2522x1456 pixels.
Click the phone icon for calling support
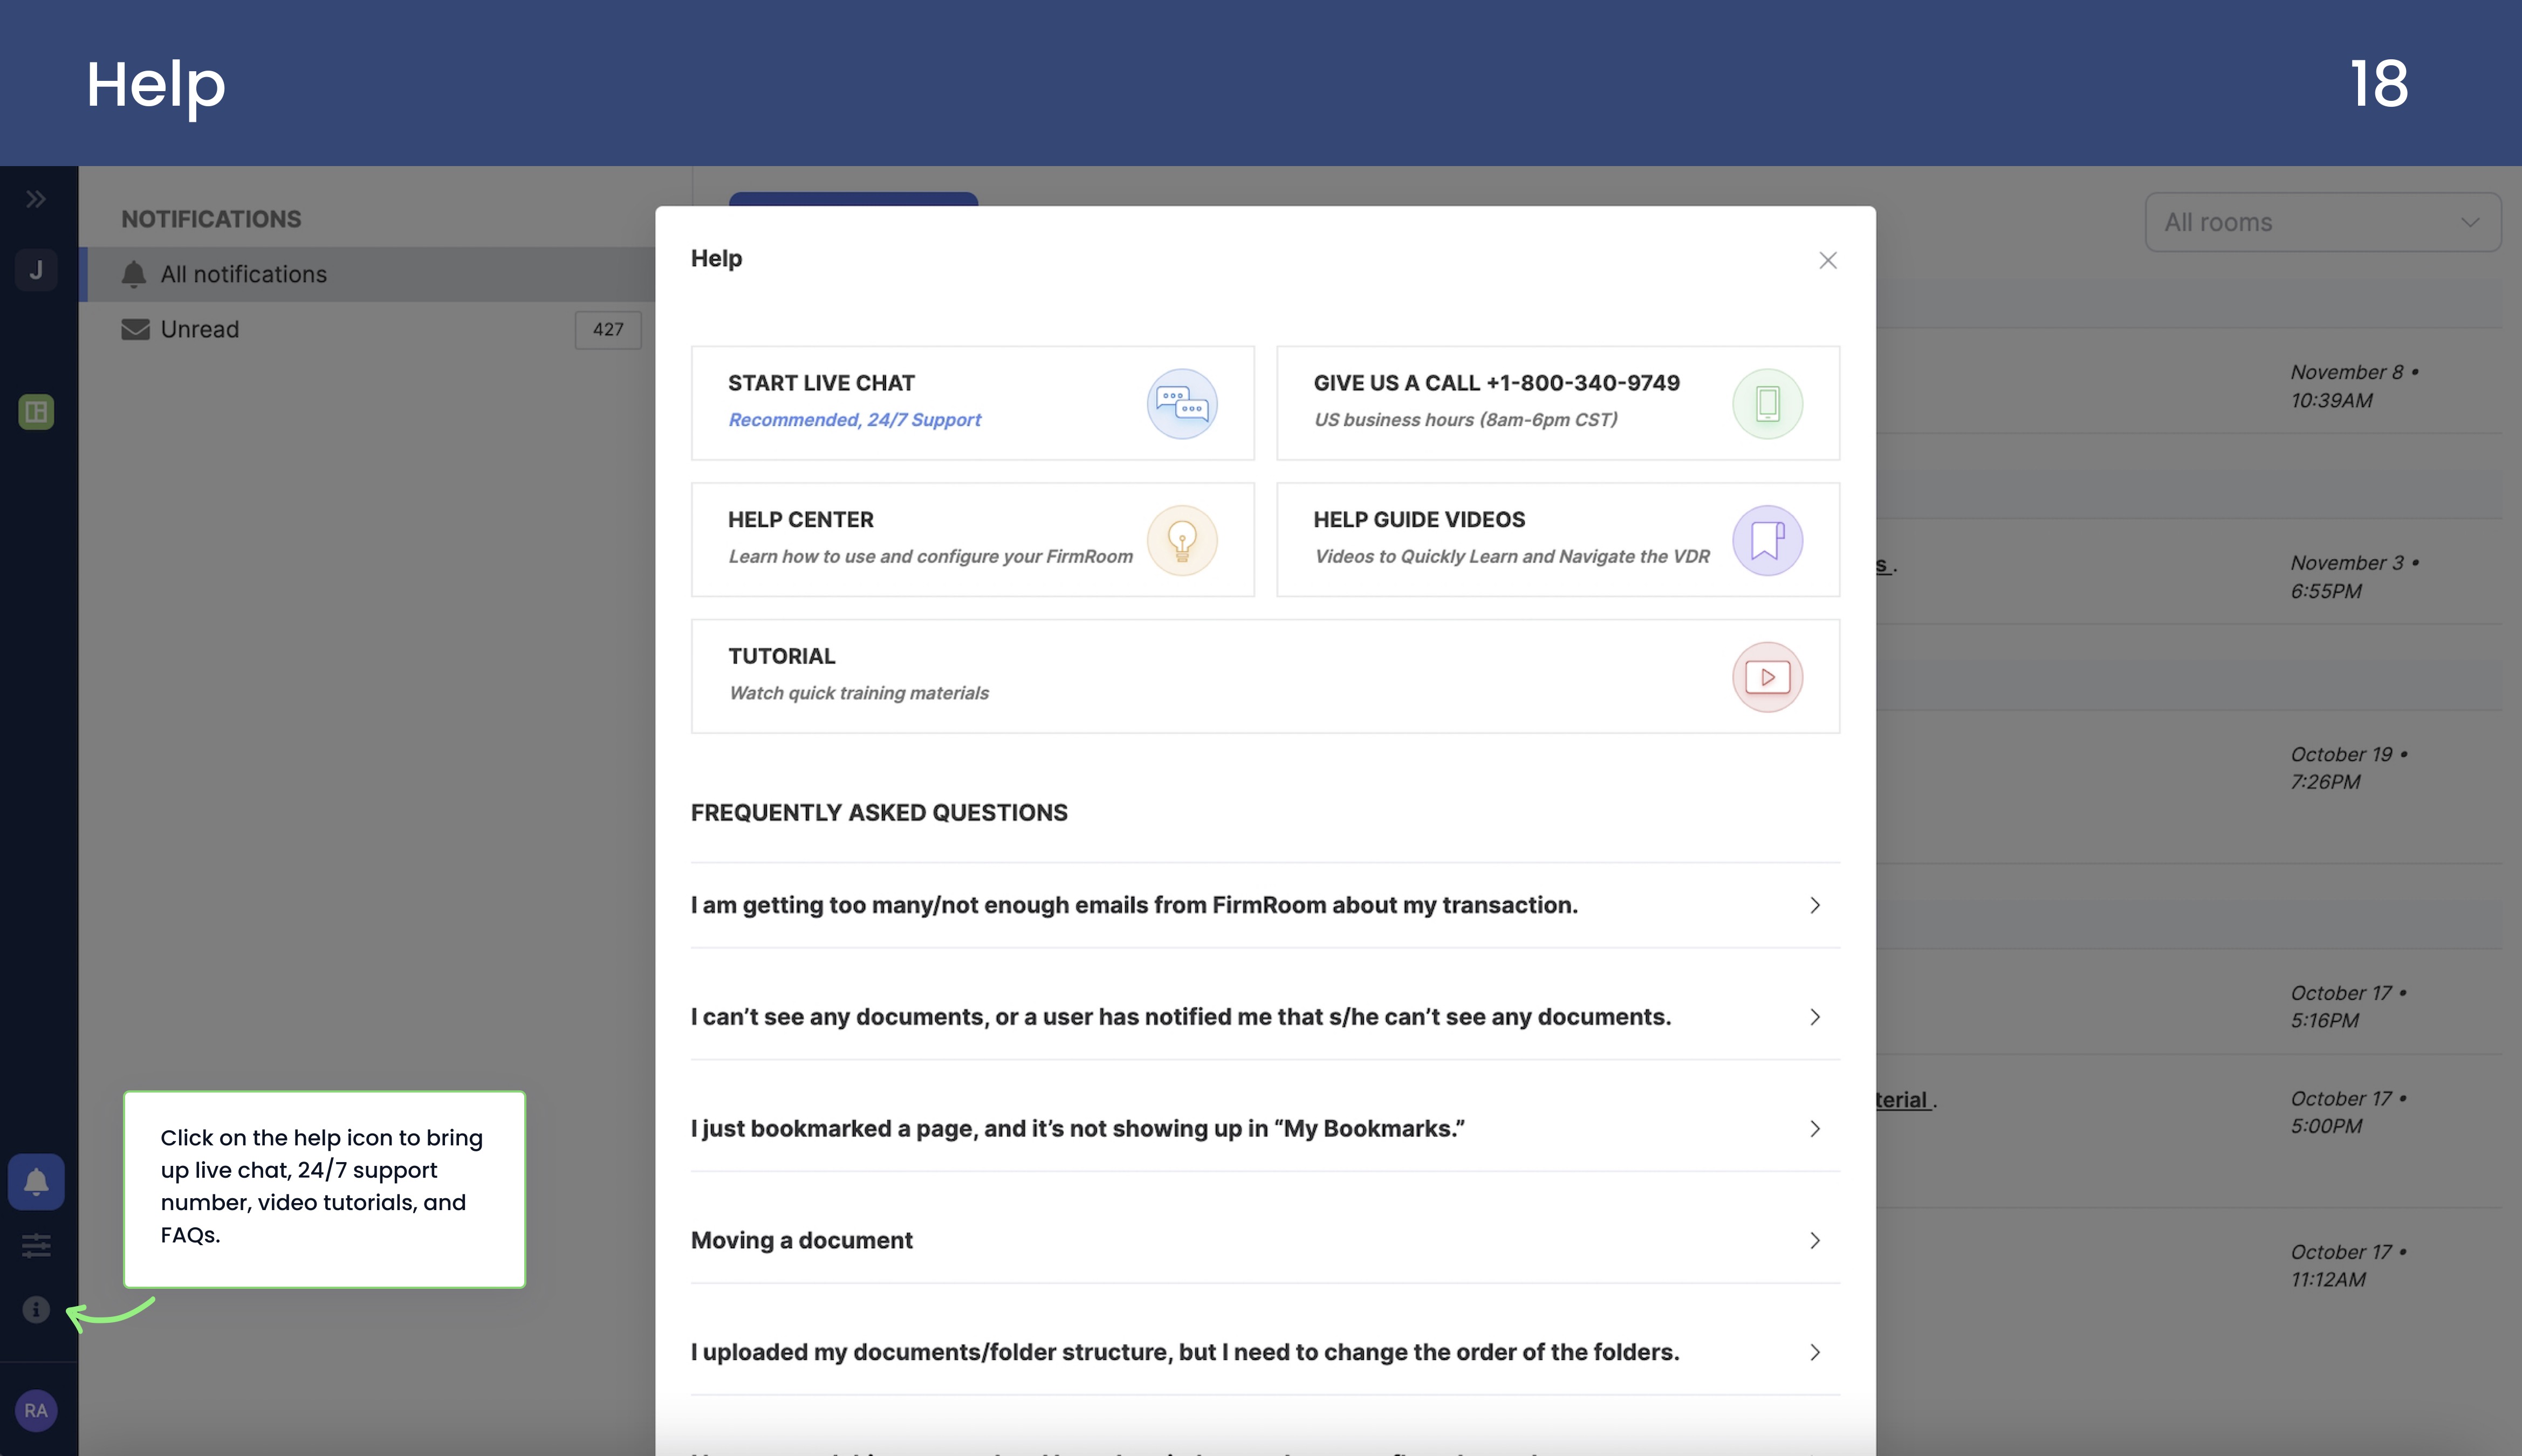1767,404
